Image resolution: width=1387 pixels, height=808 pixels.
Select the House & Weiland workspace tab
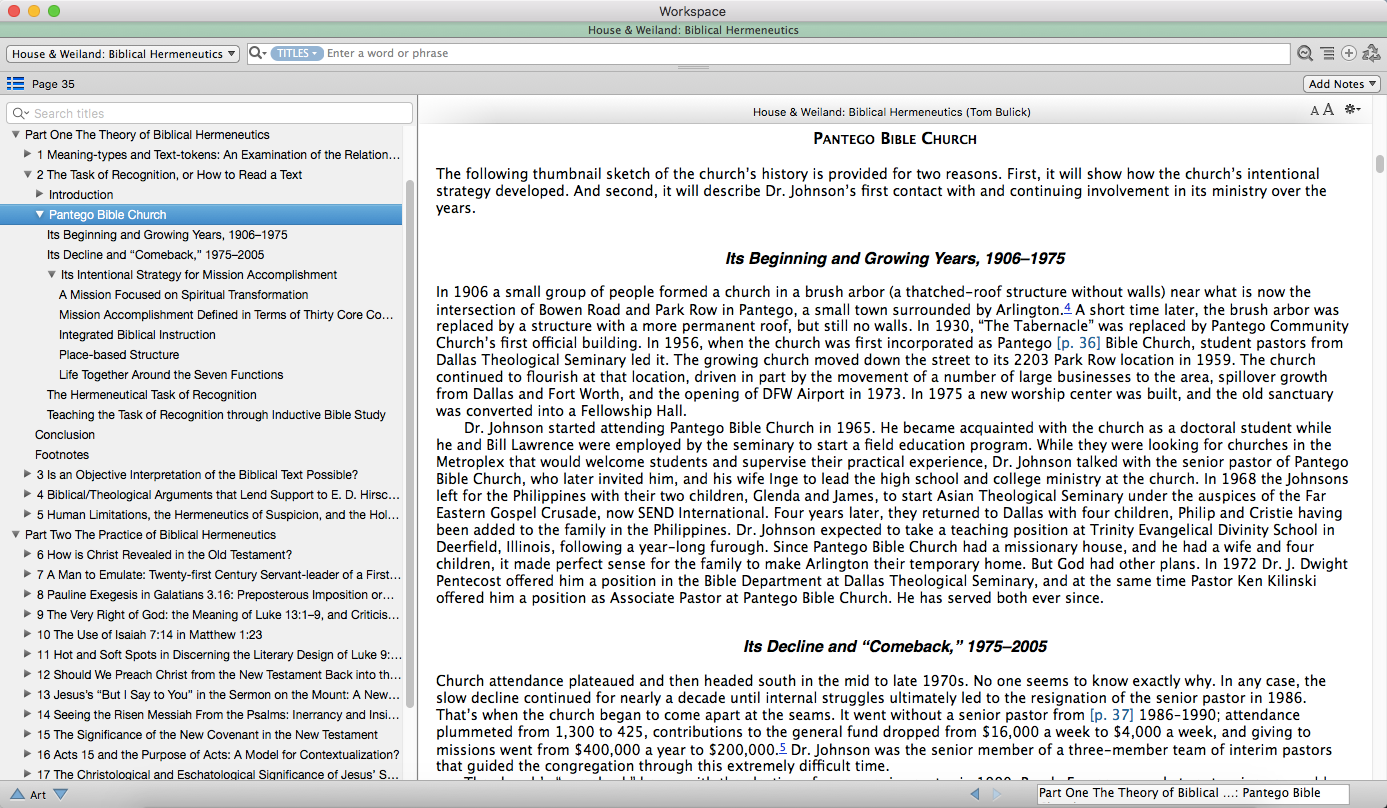(x=693, y=30)
